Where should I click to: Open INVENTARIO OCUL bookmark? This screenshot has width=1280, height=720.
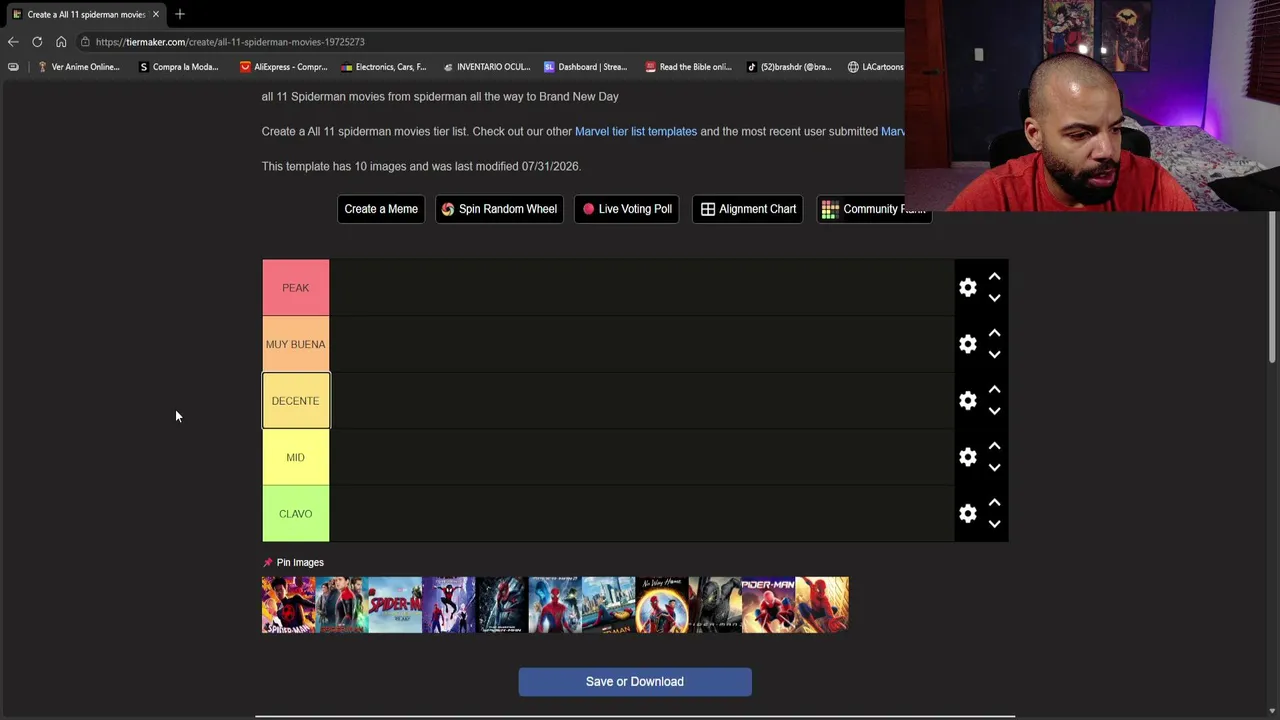click(x=486, y=67)
